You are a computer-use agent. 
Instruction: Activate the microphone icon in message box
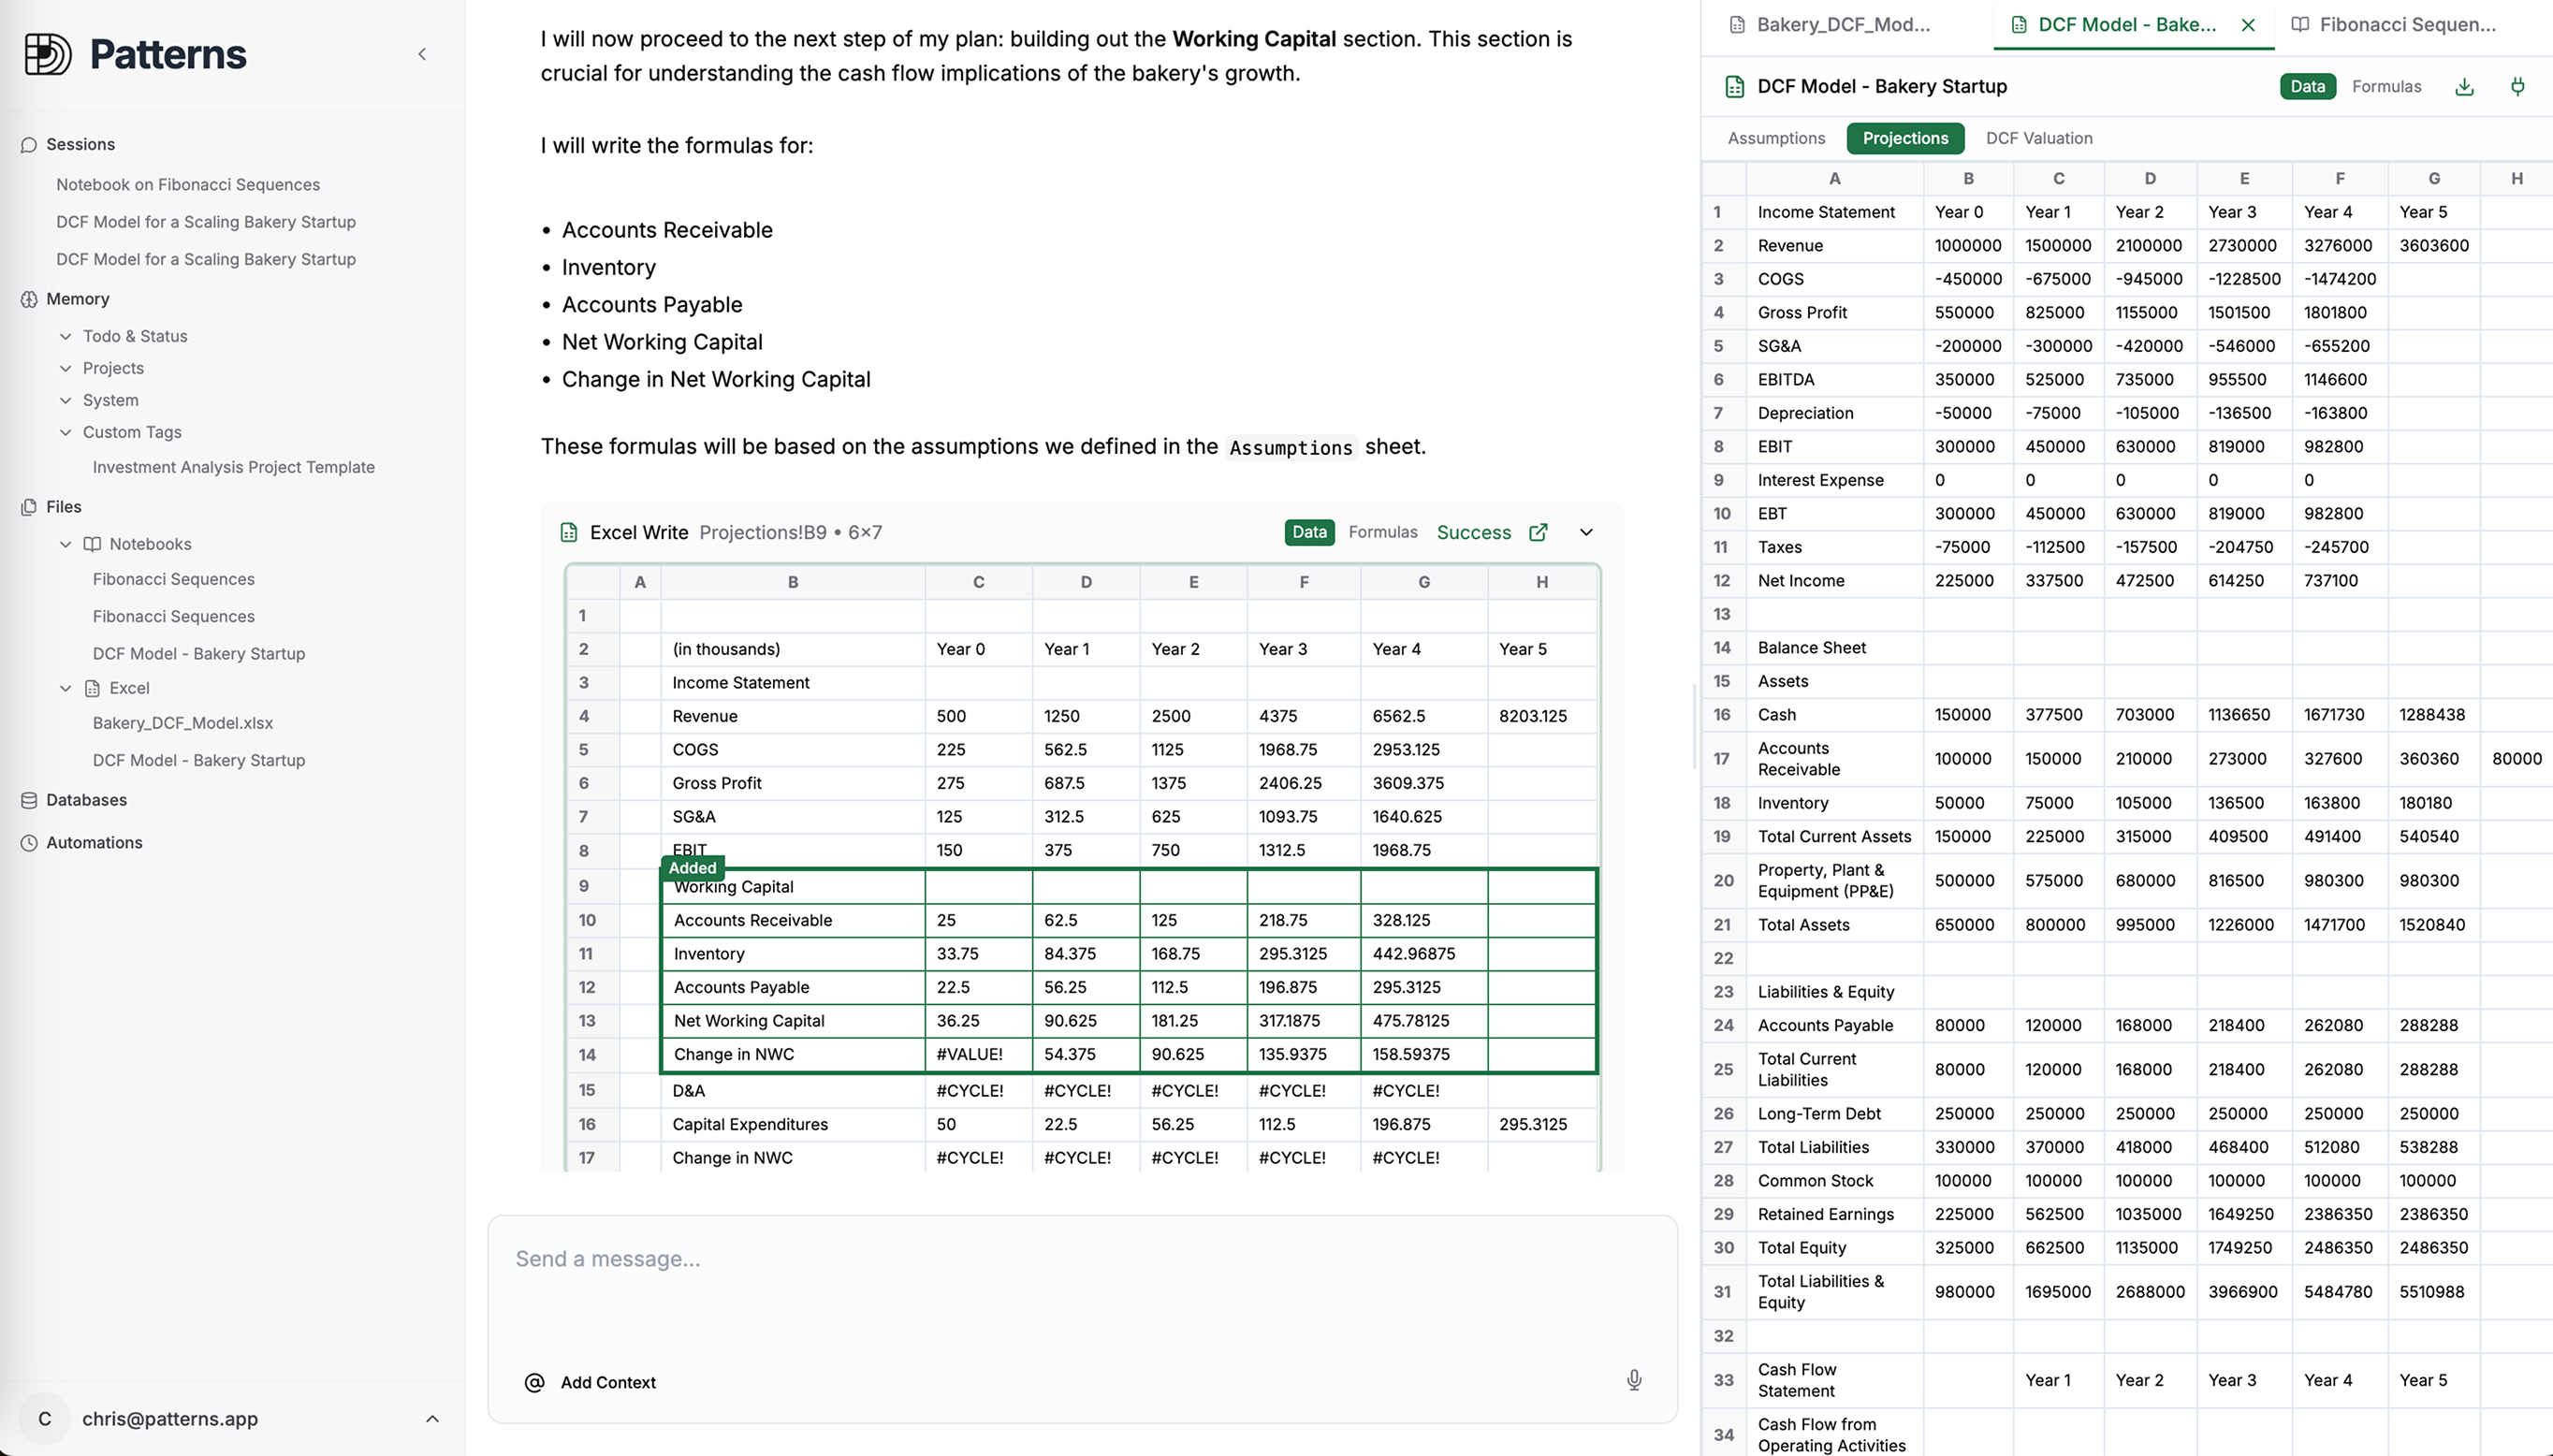(x=1633, y=1380)
